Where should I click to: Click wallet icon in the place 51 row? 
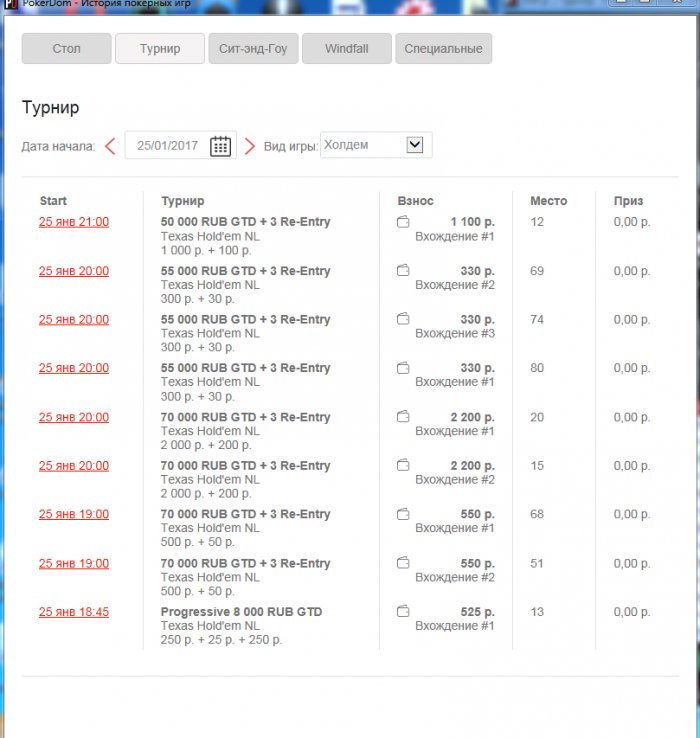click(x=403, y=562)
